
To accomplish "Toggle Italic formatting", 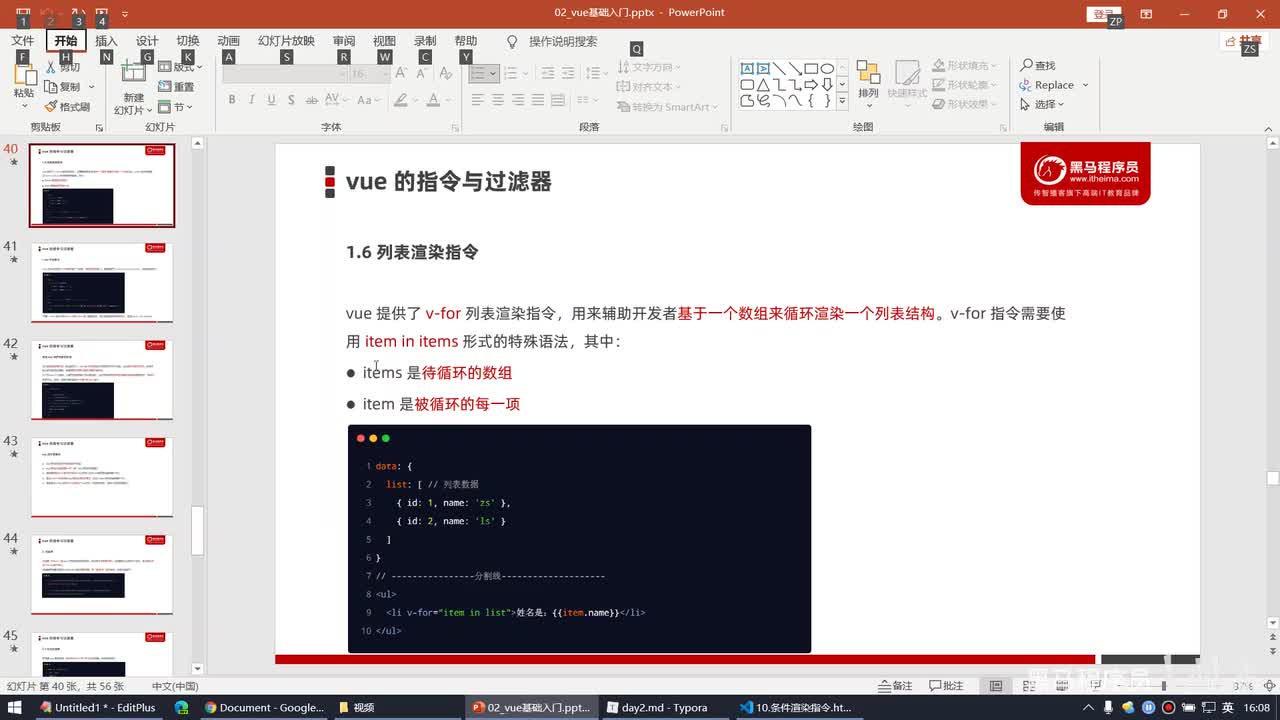I will pos(251,100).
